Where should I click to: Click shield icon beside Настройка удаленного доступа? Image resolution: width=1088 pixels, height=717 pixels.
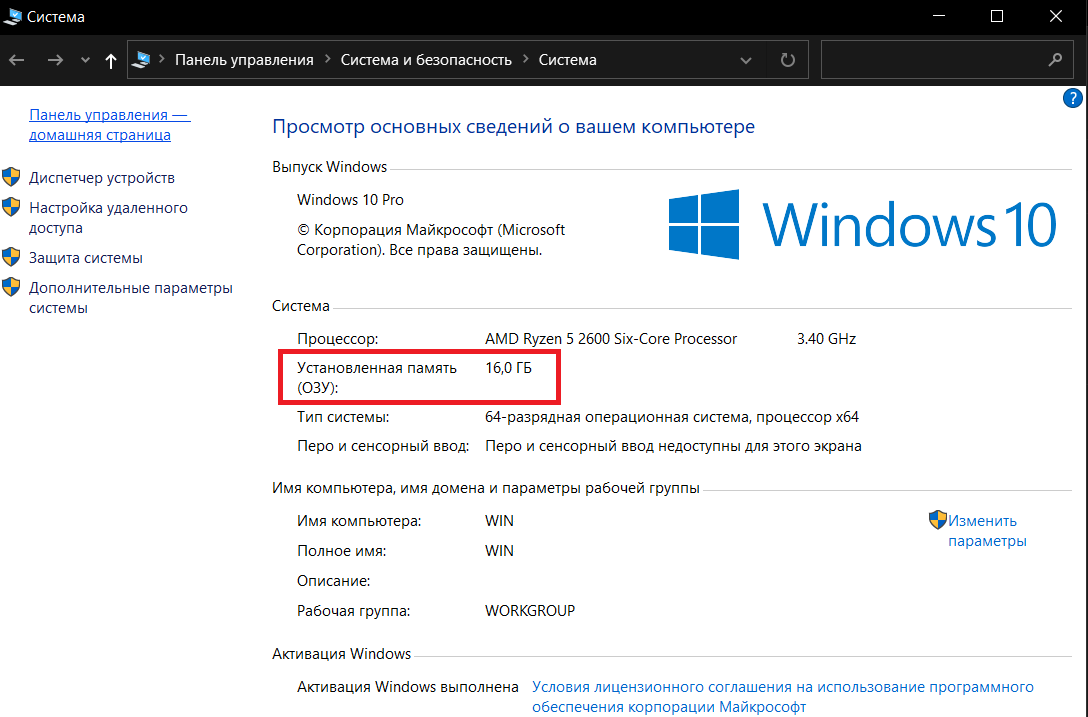[x=11, y=207]
